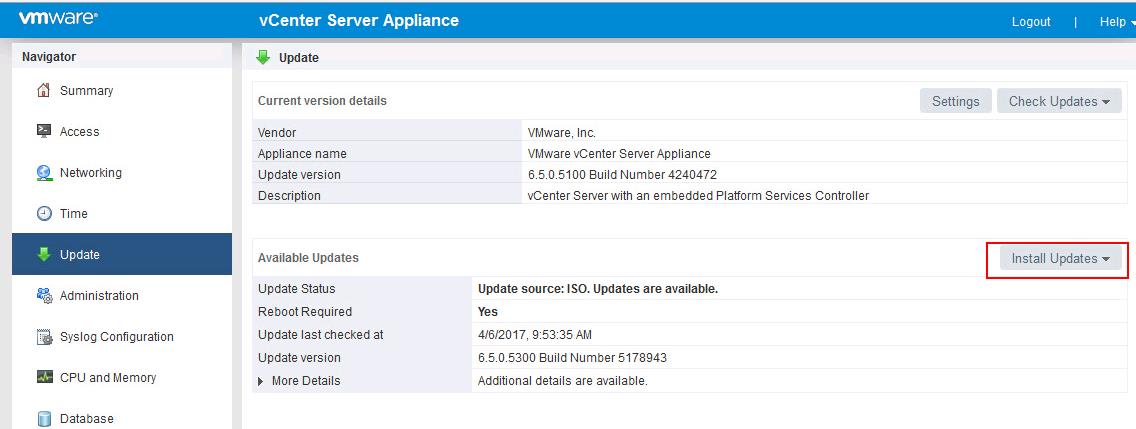This screenshot has width=1136, height=429.
Task: Click the green arrow in Update header
Action: (x=263, y=58)
